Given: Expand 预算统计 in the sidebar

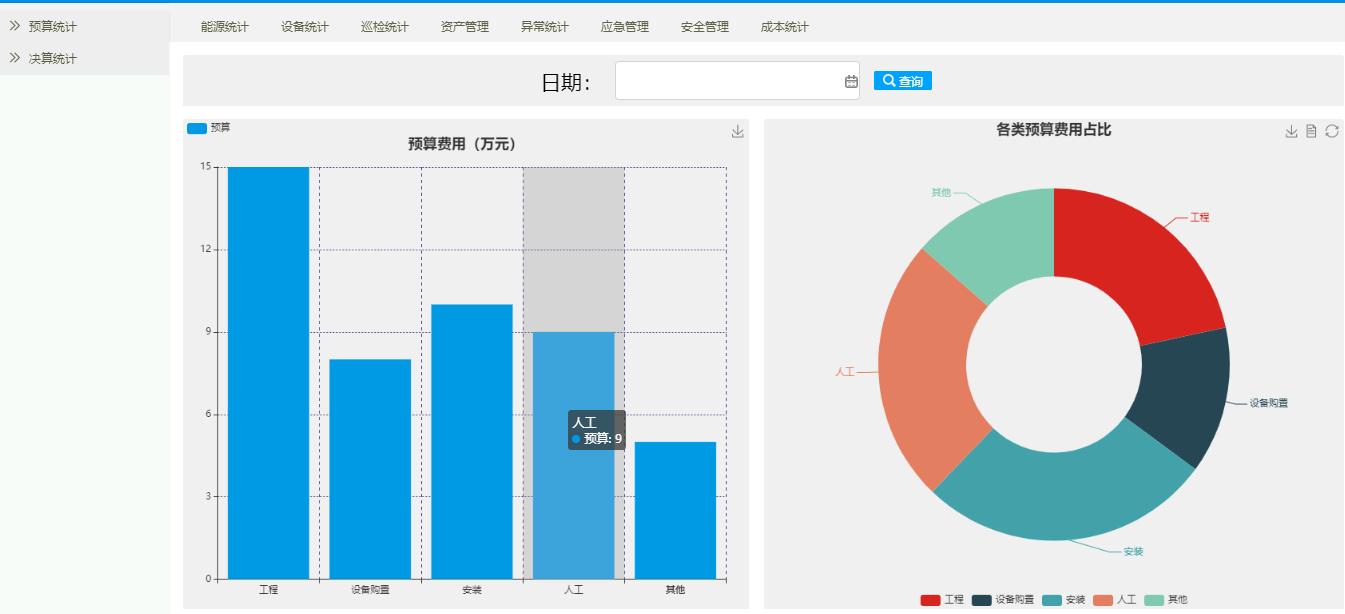Looking at the screenshot, I should [52, 27].
